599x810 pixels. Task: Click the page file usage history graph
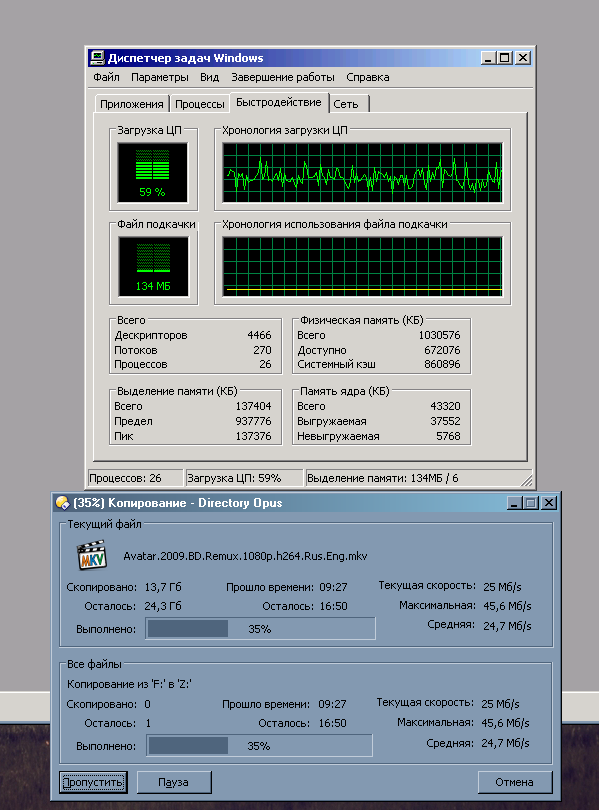[x=362, y=267]
